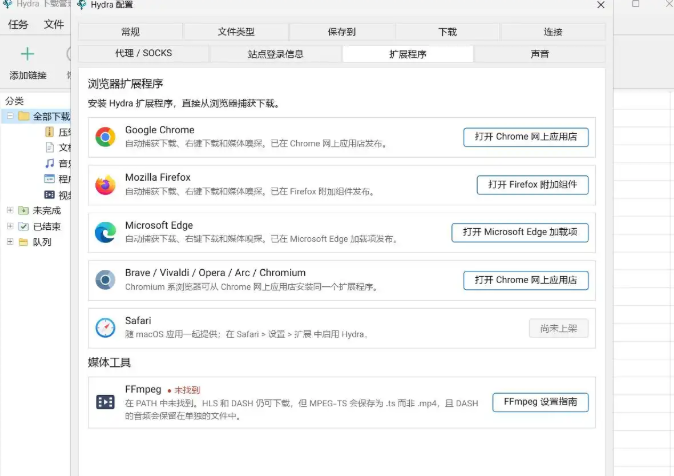
Task: Click the Hydra logo in dialog title
Action: [82, 5]
